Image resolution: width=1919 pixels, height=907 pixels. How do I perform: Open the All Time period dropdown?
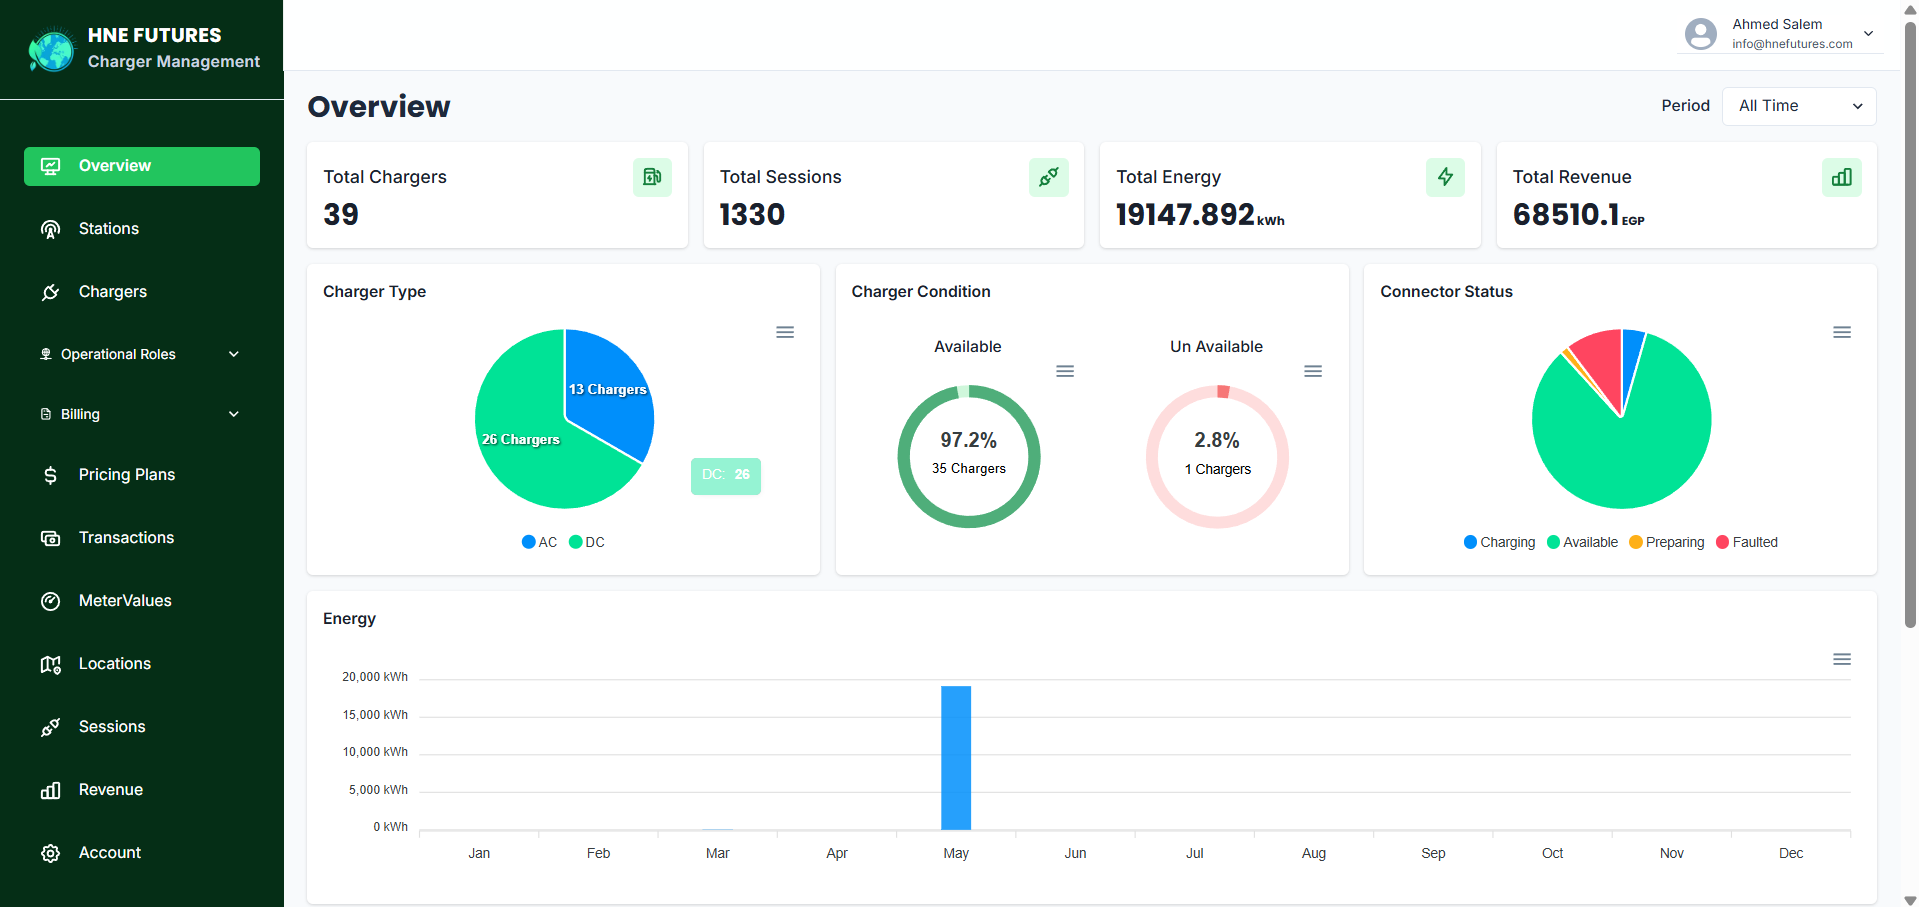click(x=1798, y=106)
